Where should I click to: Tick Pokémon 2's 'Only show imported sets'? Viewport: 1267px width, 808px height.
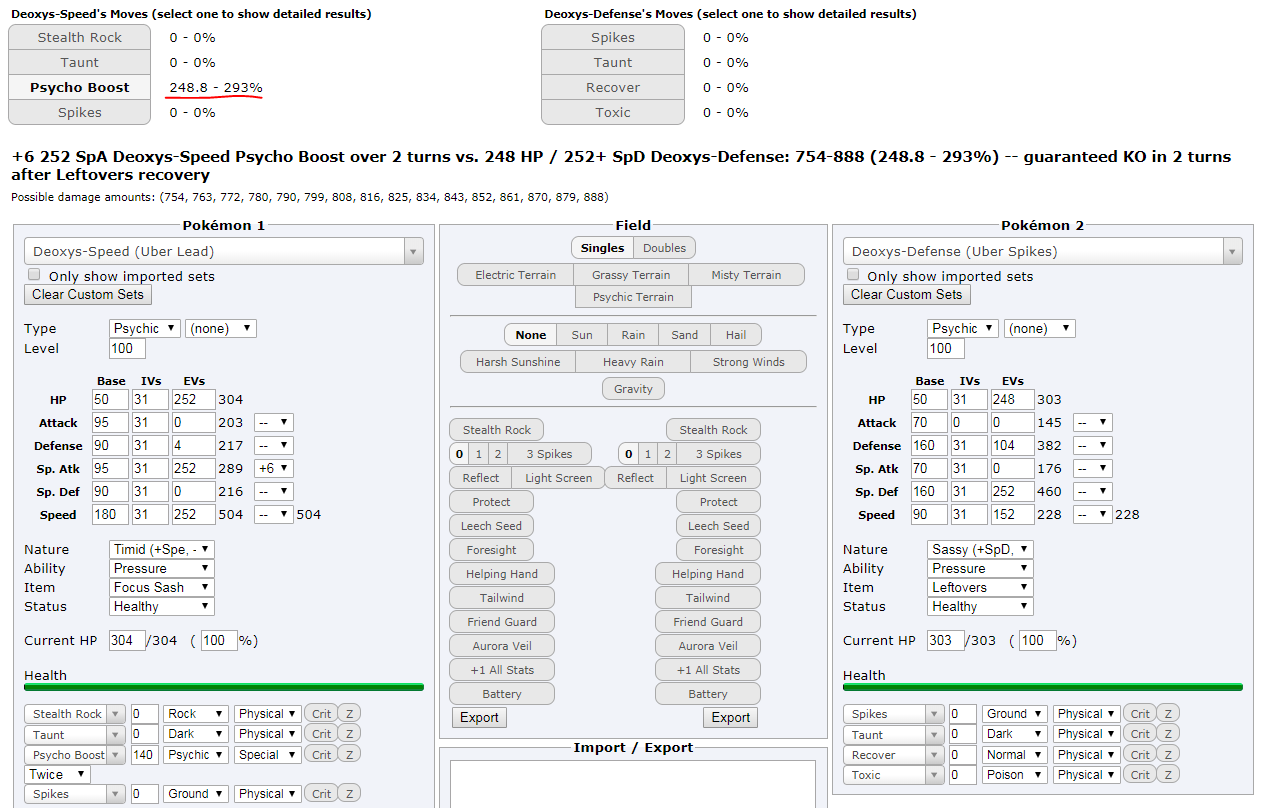coord(853,275)
